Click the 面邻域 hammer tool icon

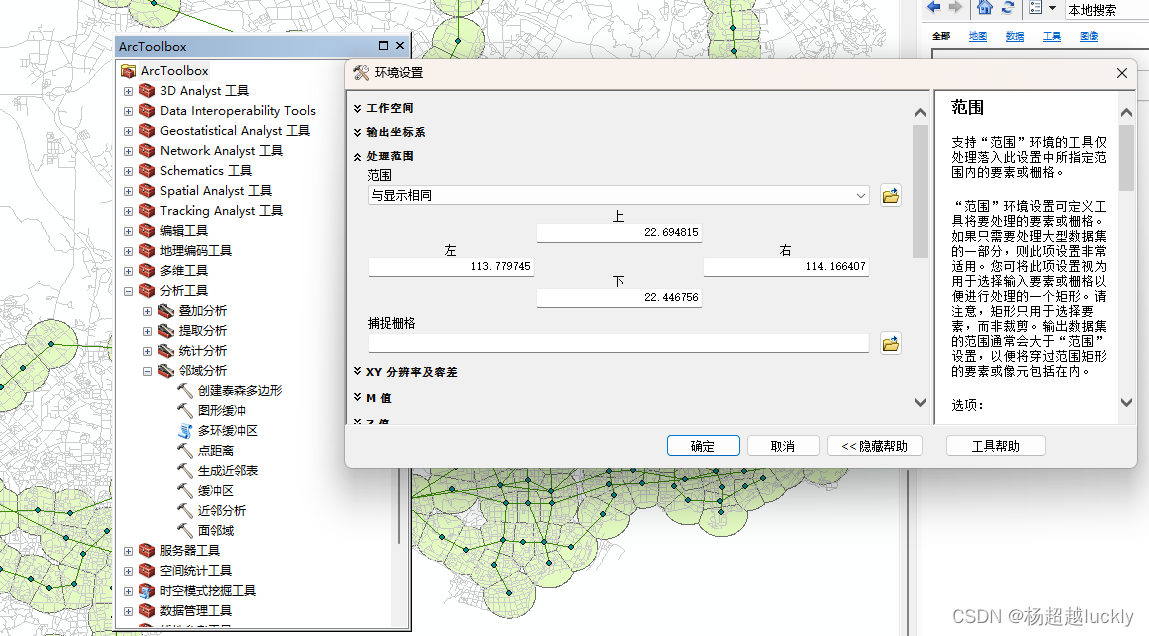click(185, 530)
